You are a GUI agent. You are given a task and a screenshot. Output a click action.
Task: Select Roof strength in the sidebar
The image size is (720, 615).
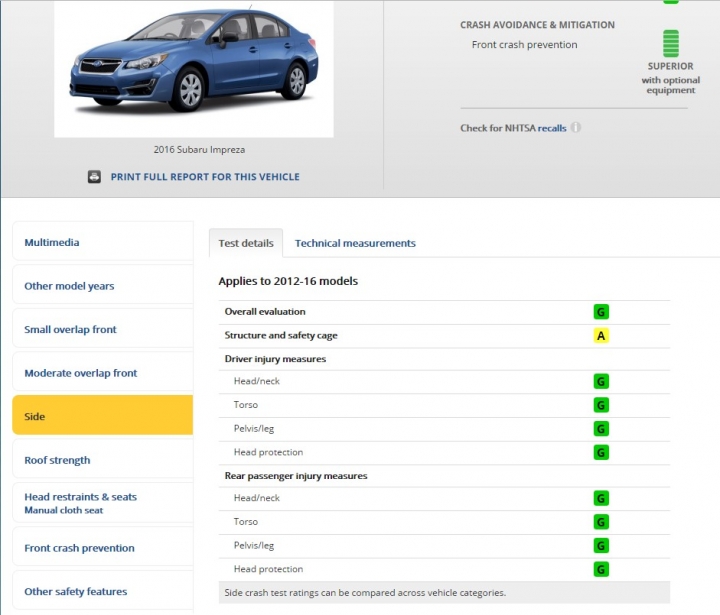[x=102, y=460]
